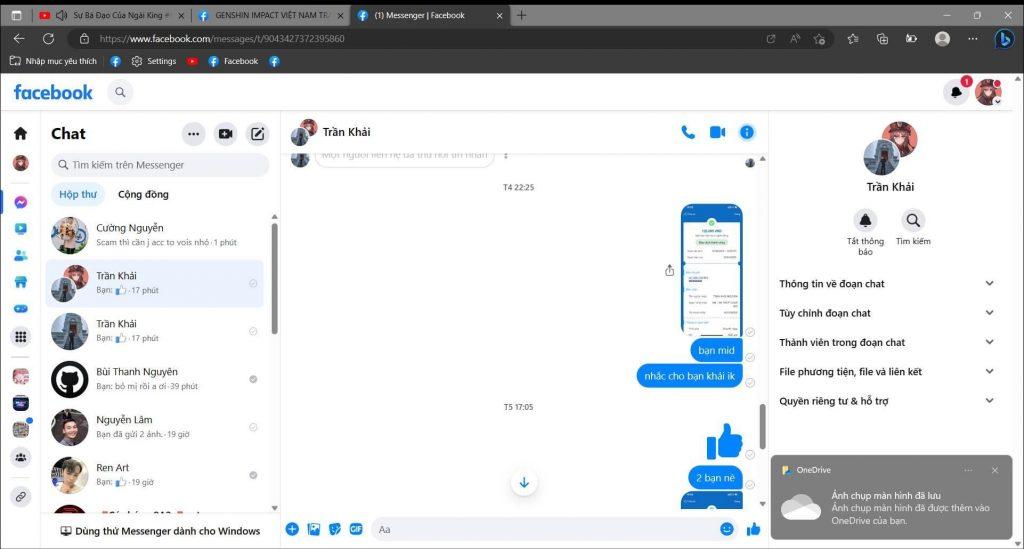Start a video call in chat header
This screenshot has height=549, width=1024.
click(x=717, y=132)
